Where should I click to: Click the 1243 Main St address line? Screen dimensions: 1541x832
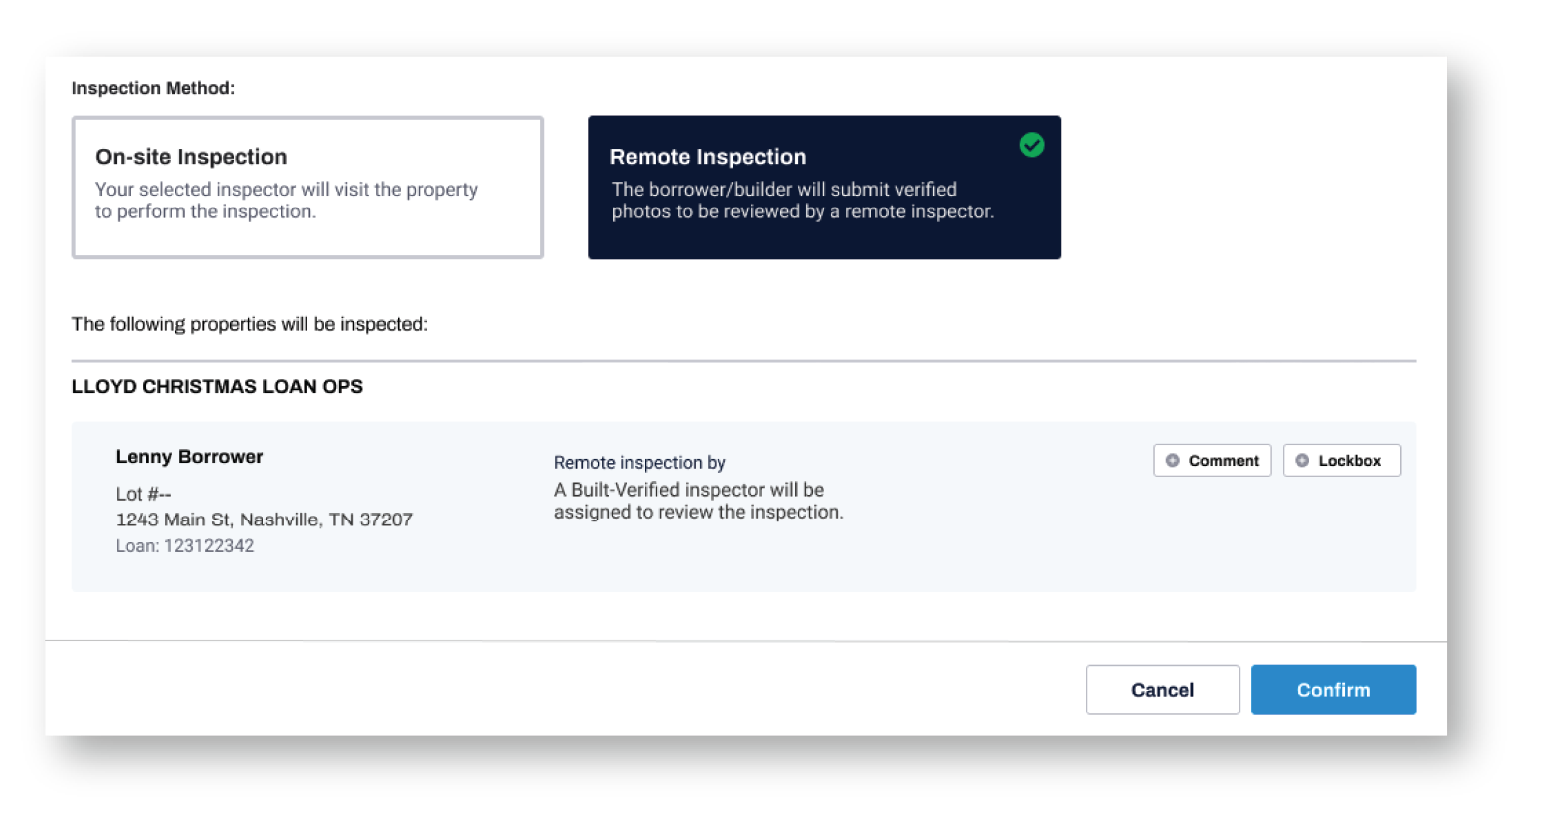point(264,520)
